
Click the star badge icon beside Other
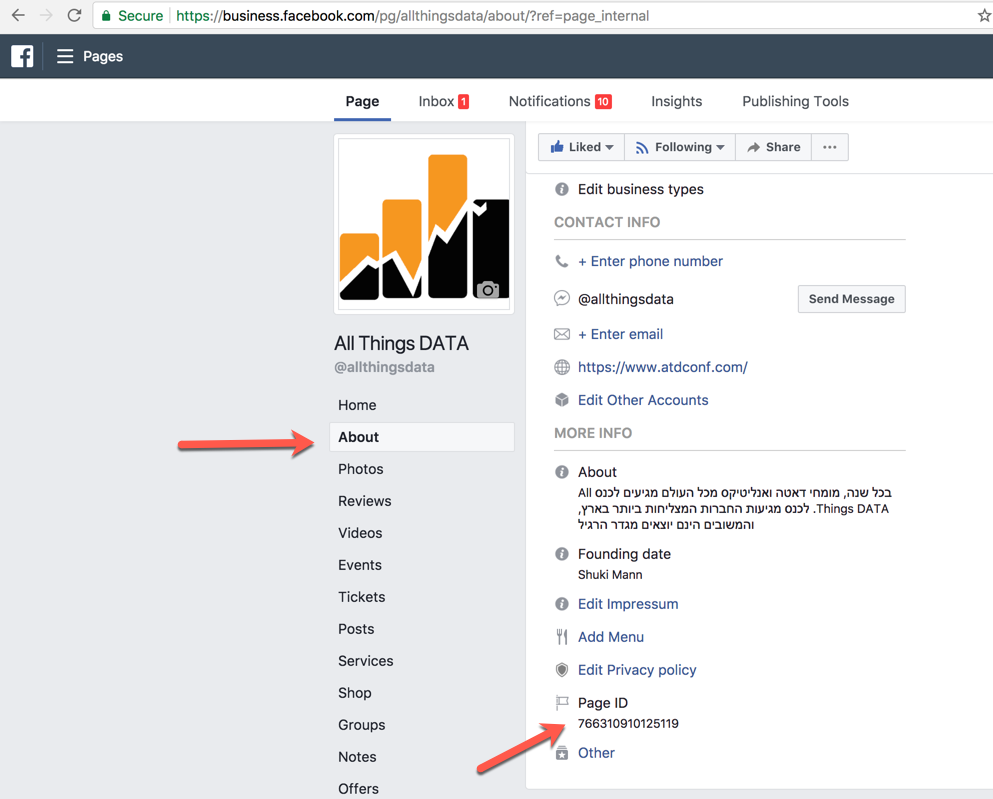562,753
